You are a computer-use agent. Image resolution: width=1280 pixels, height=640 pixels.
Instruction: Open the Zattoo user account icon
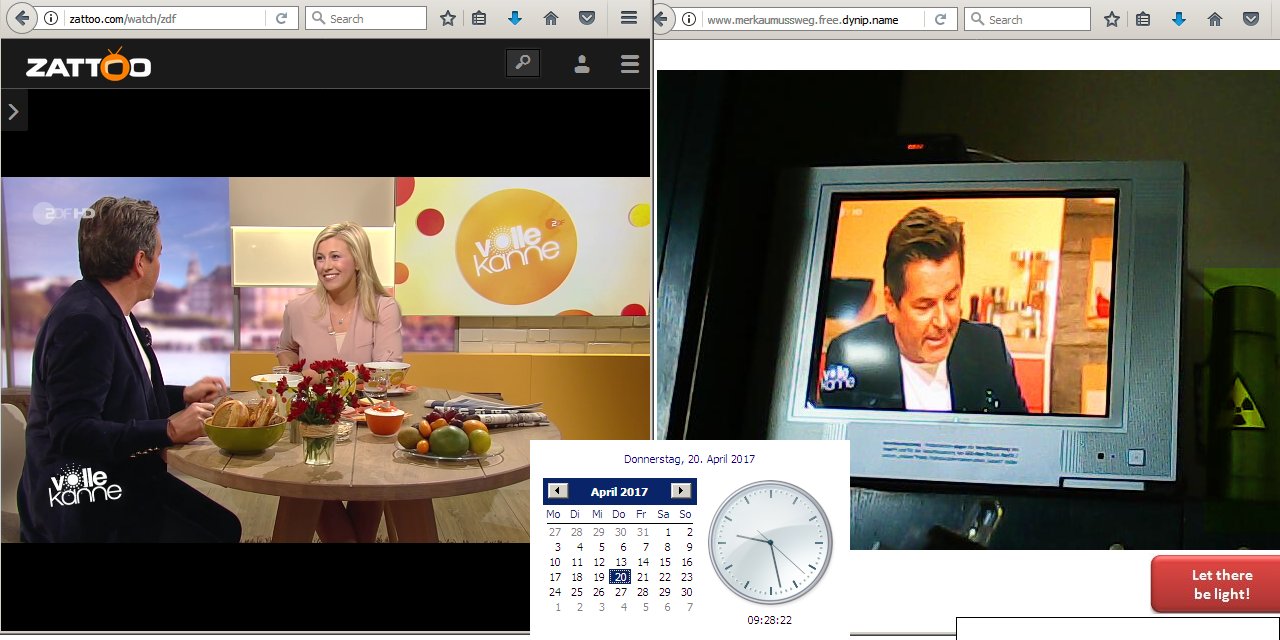[581, 64]
